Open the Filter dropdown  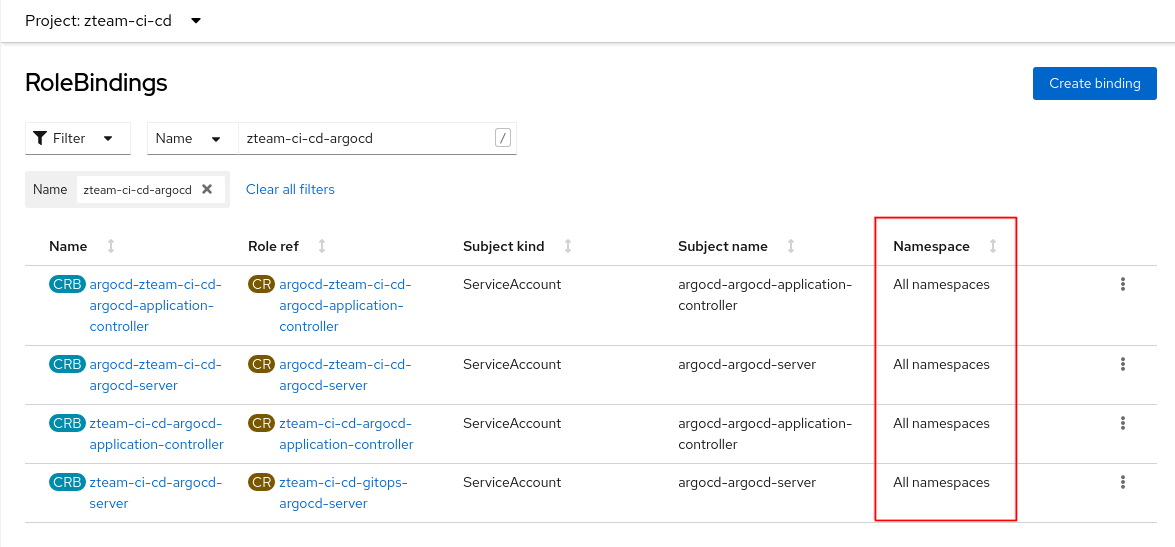(x=78, y=138)
